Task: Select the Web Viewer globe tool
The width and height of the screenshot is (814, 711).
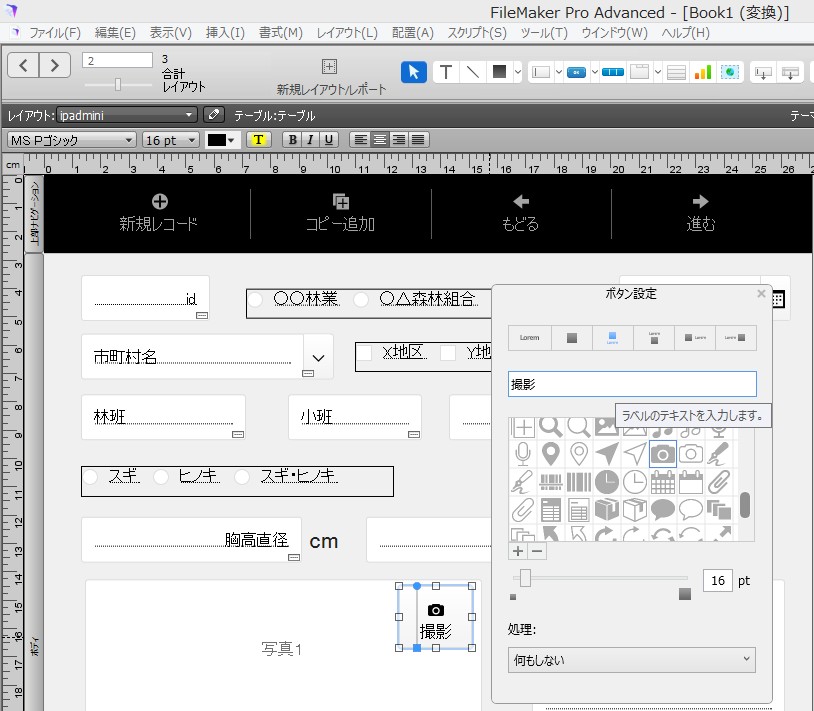Action: pos(730,72)
